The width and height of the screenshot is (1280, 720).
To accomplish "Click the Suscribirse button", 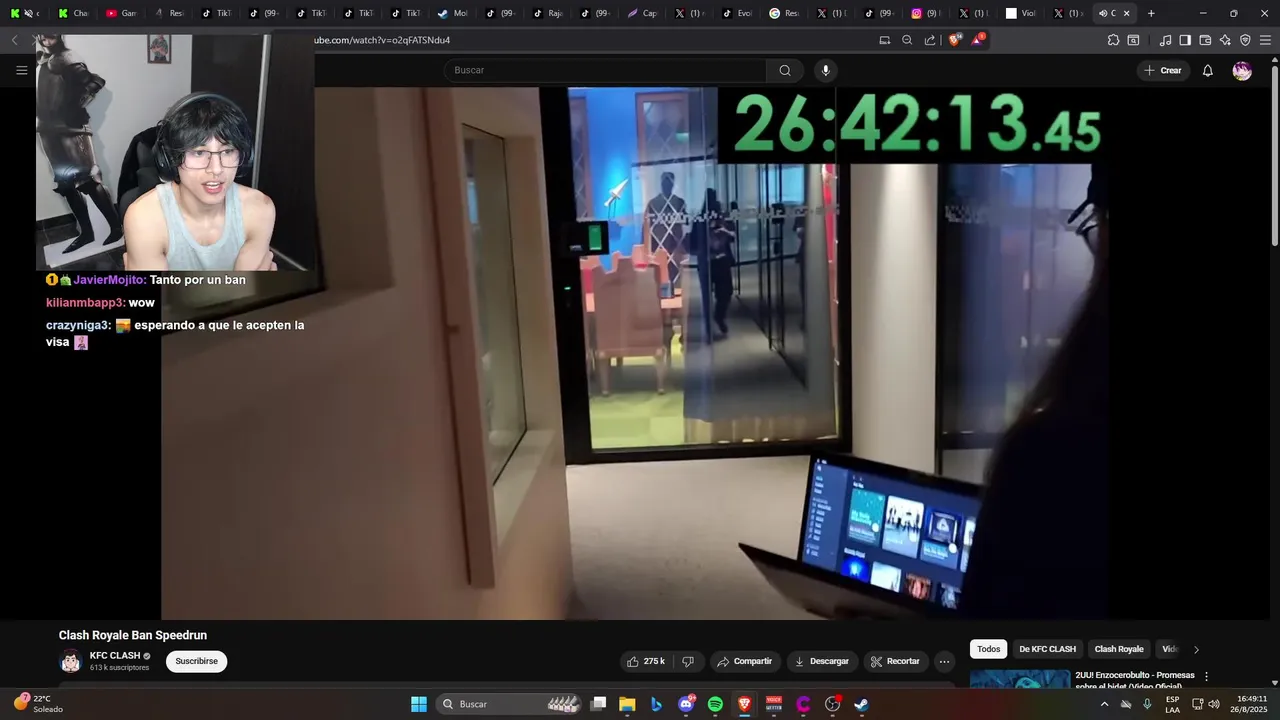I will point(196,661).
